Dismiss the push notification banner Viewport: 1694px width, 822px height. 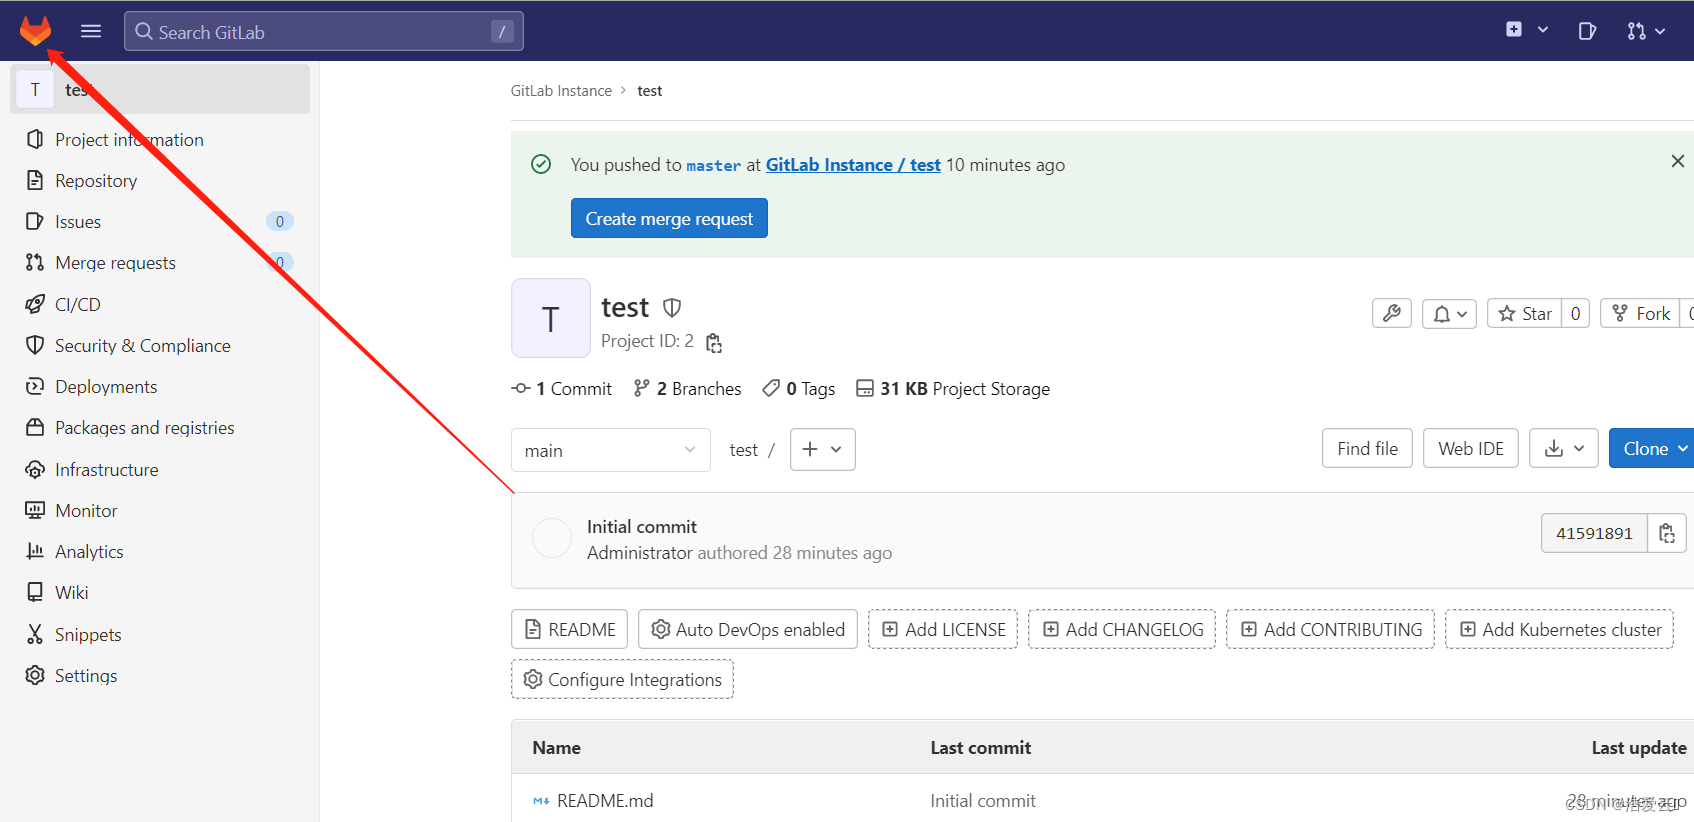click(x=1677, y=161)
